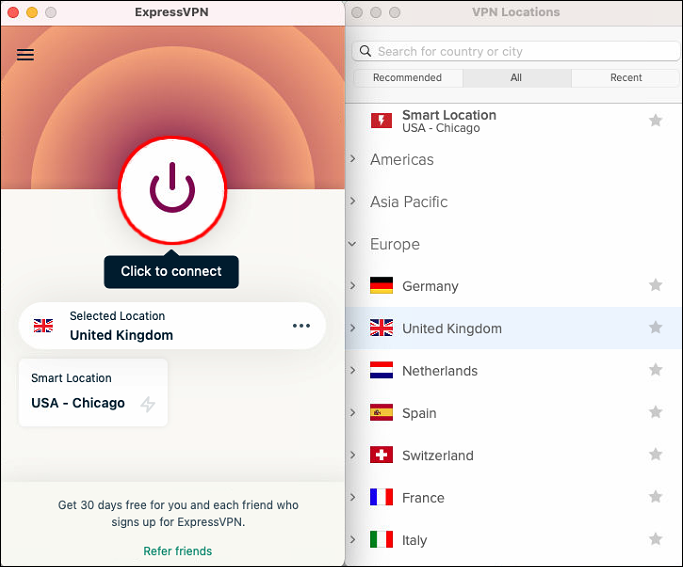This screenshot has width=683, height=567.
Task: Close the ExpressVPN window with red button
Action: pyautogui.click(x=13, y=12)
